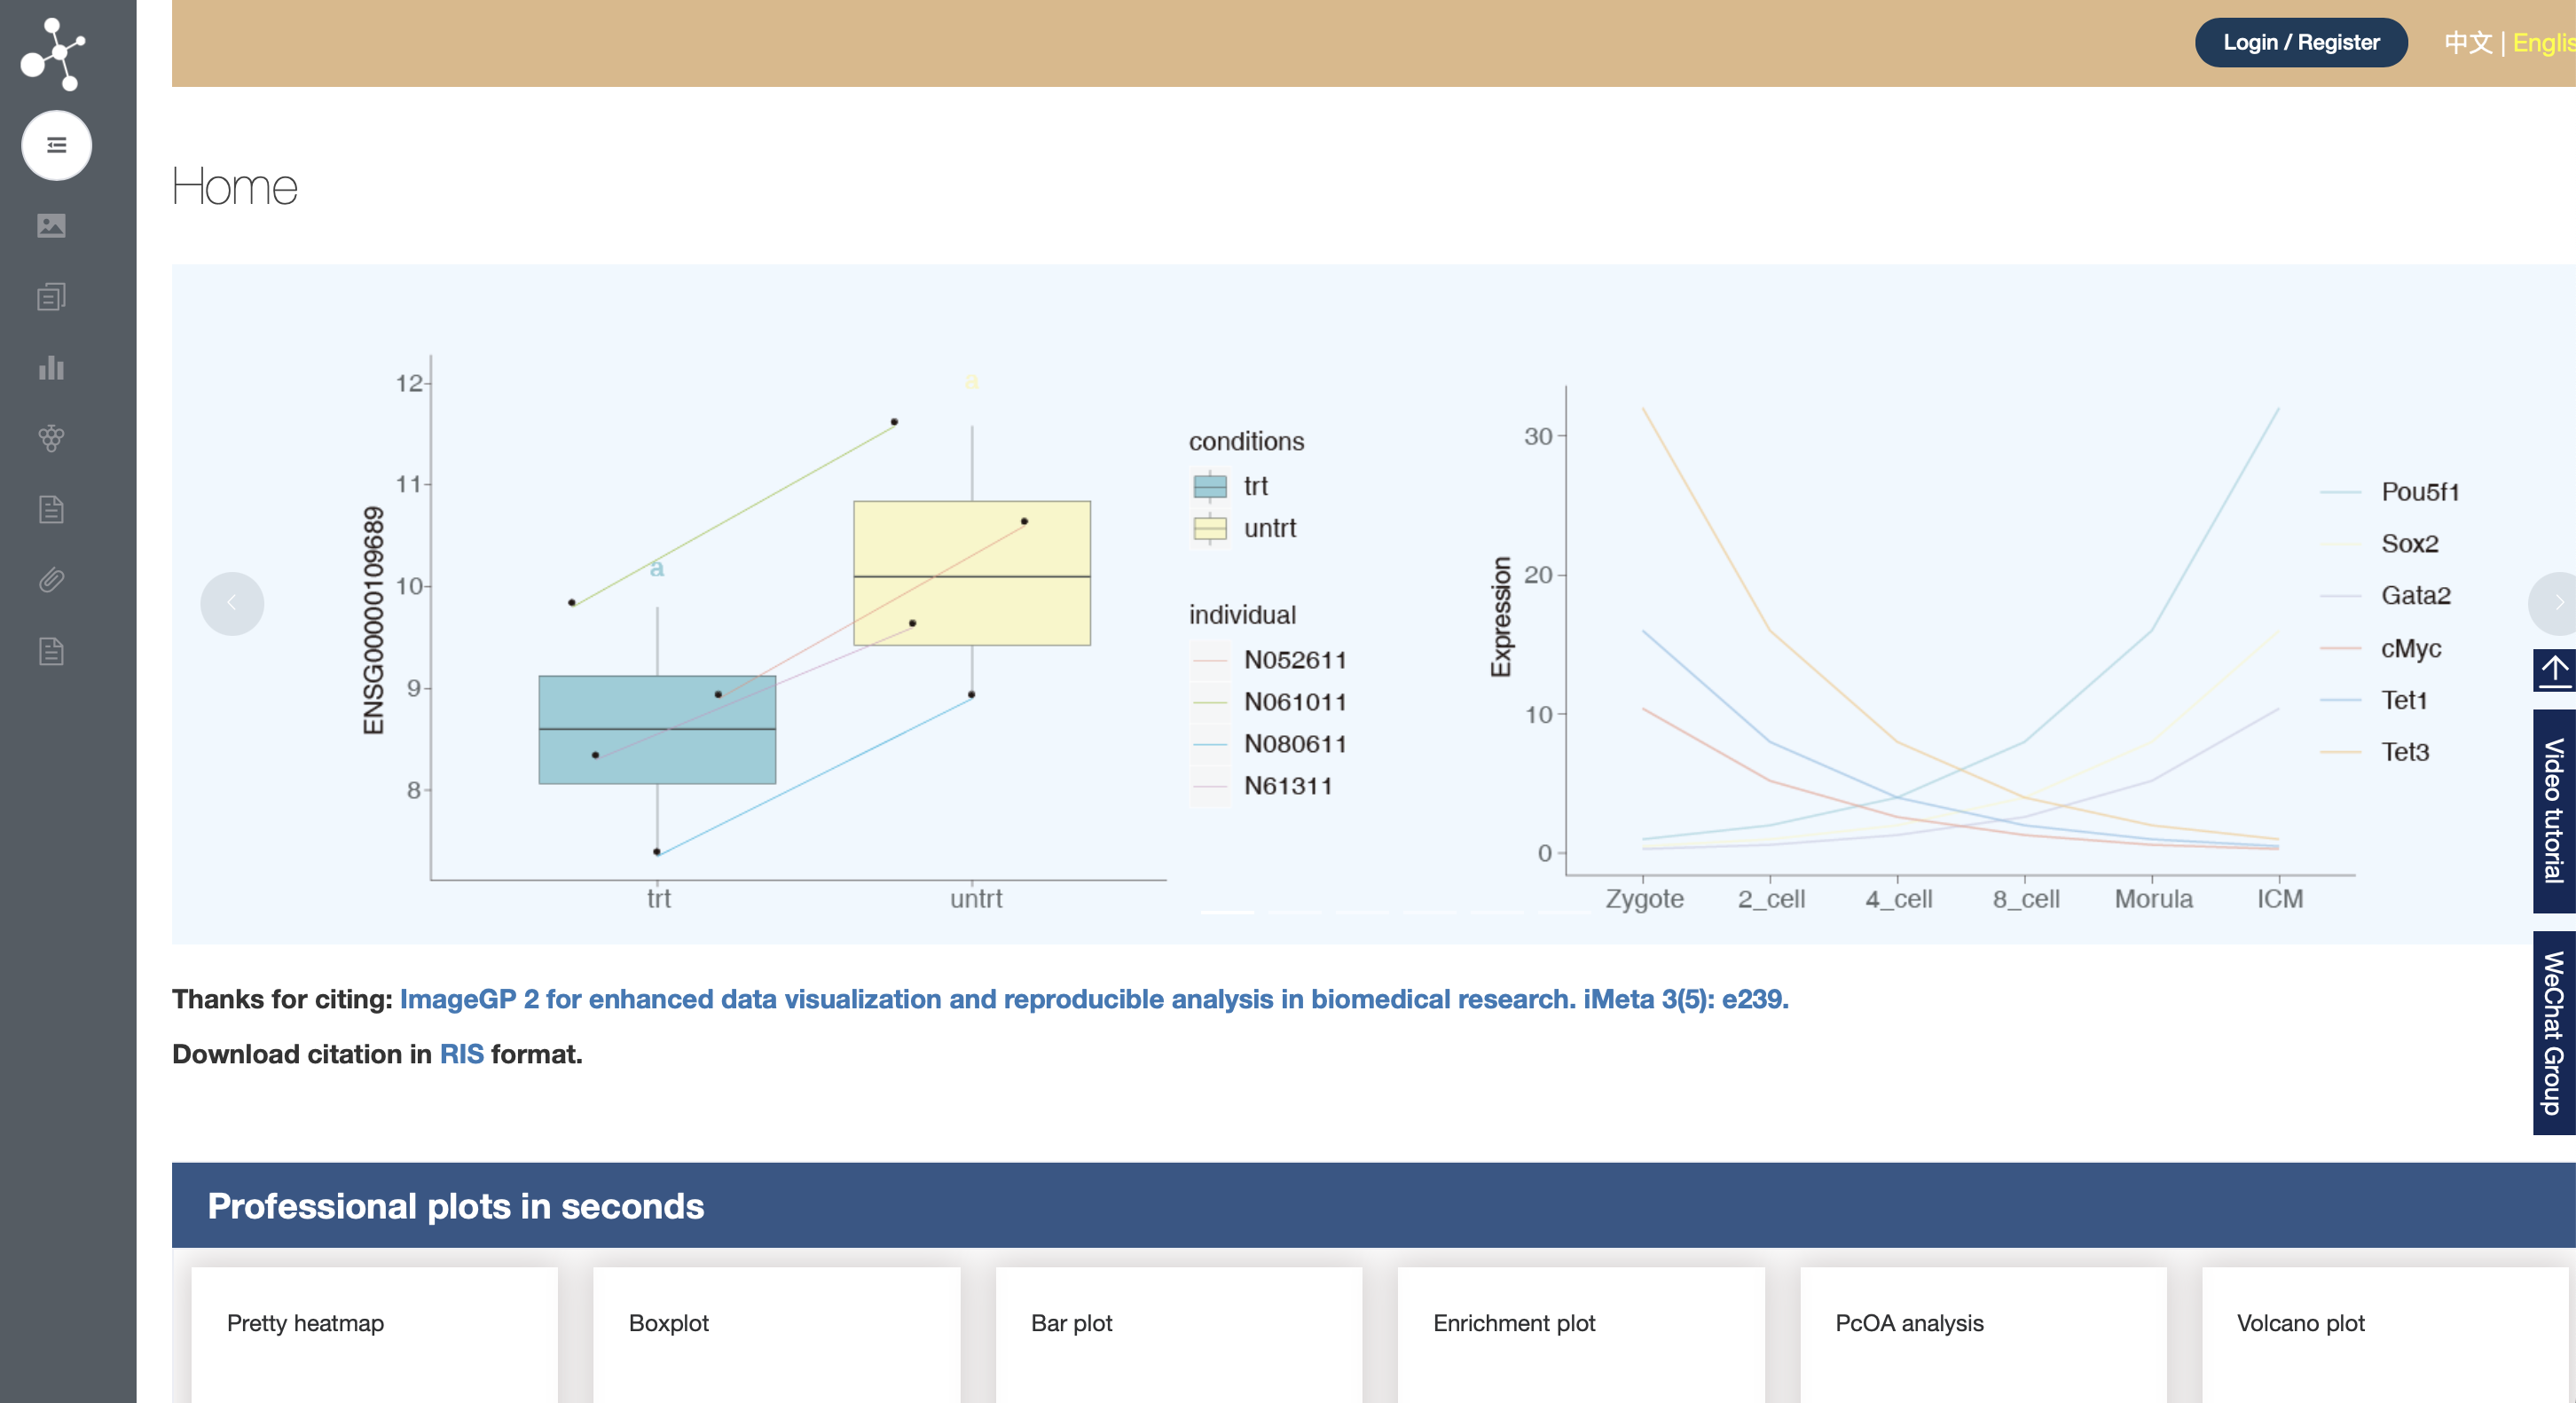Open the bar chart sidebar icon

coord(52,368)
